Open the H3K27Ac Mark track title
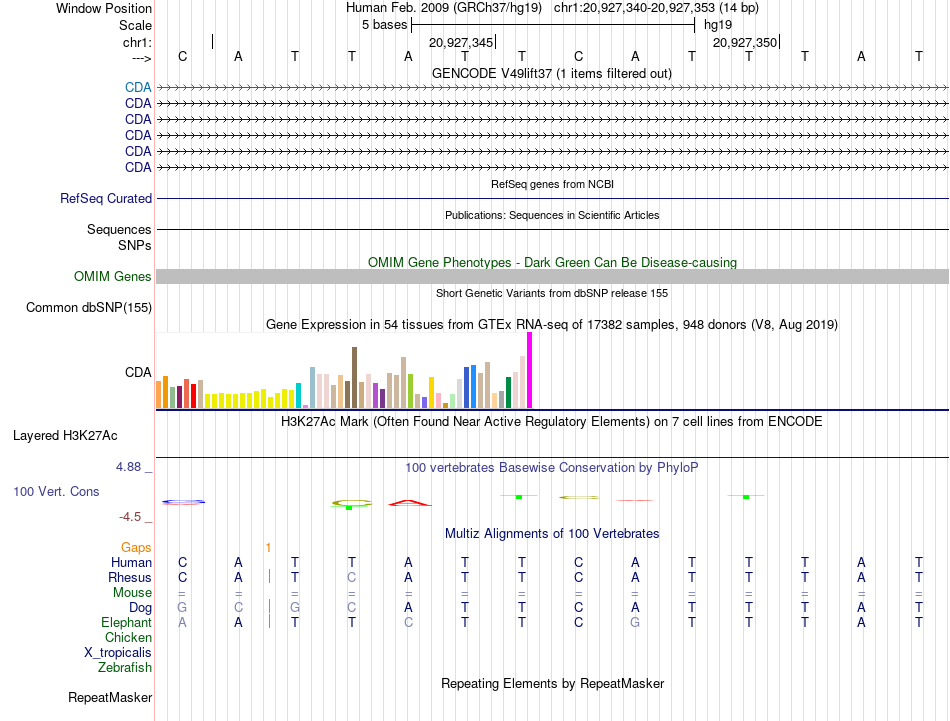This screenshot has width=950, height=721. coord(552,422)
